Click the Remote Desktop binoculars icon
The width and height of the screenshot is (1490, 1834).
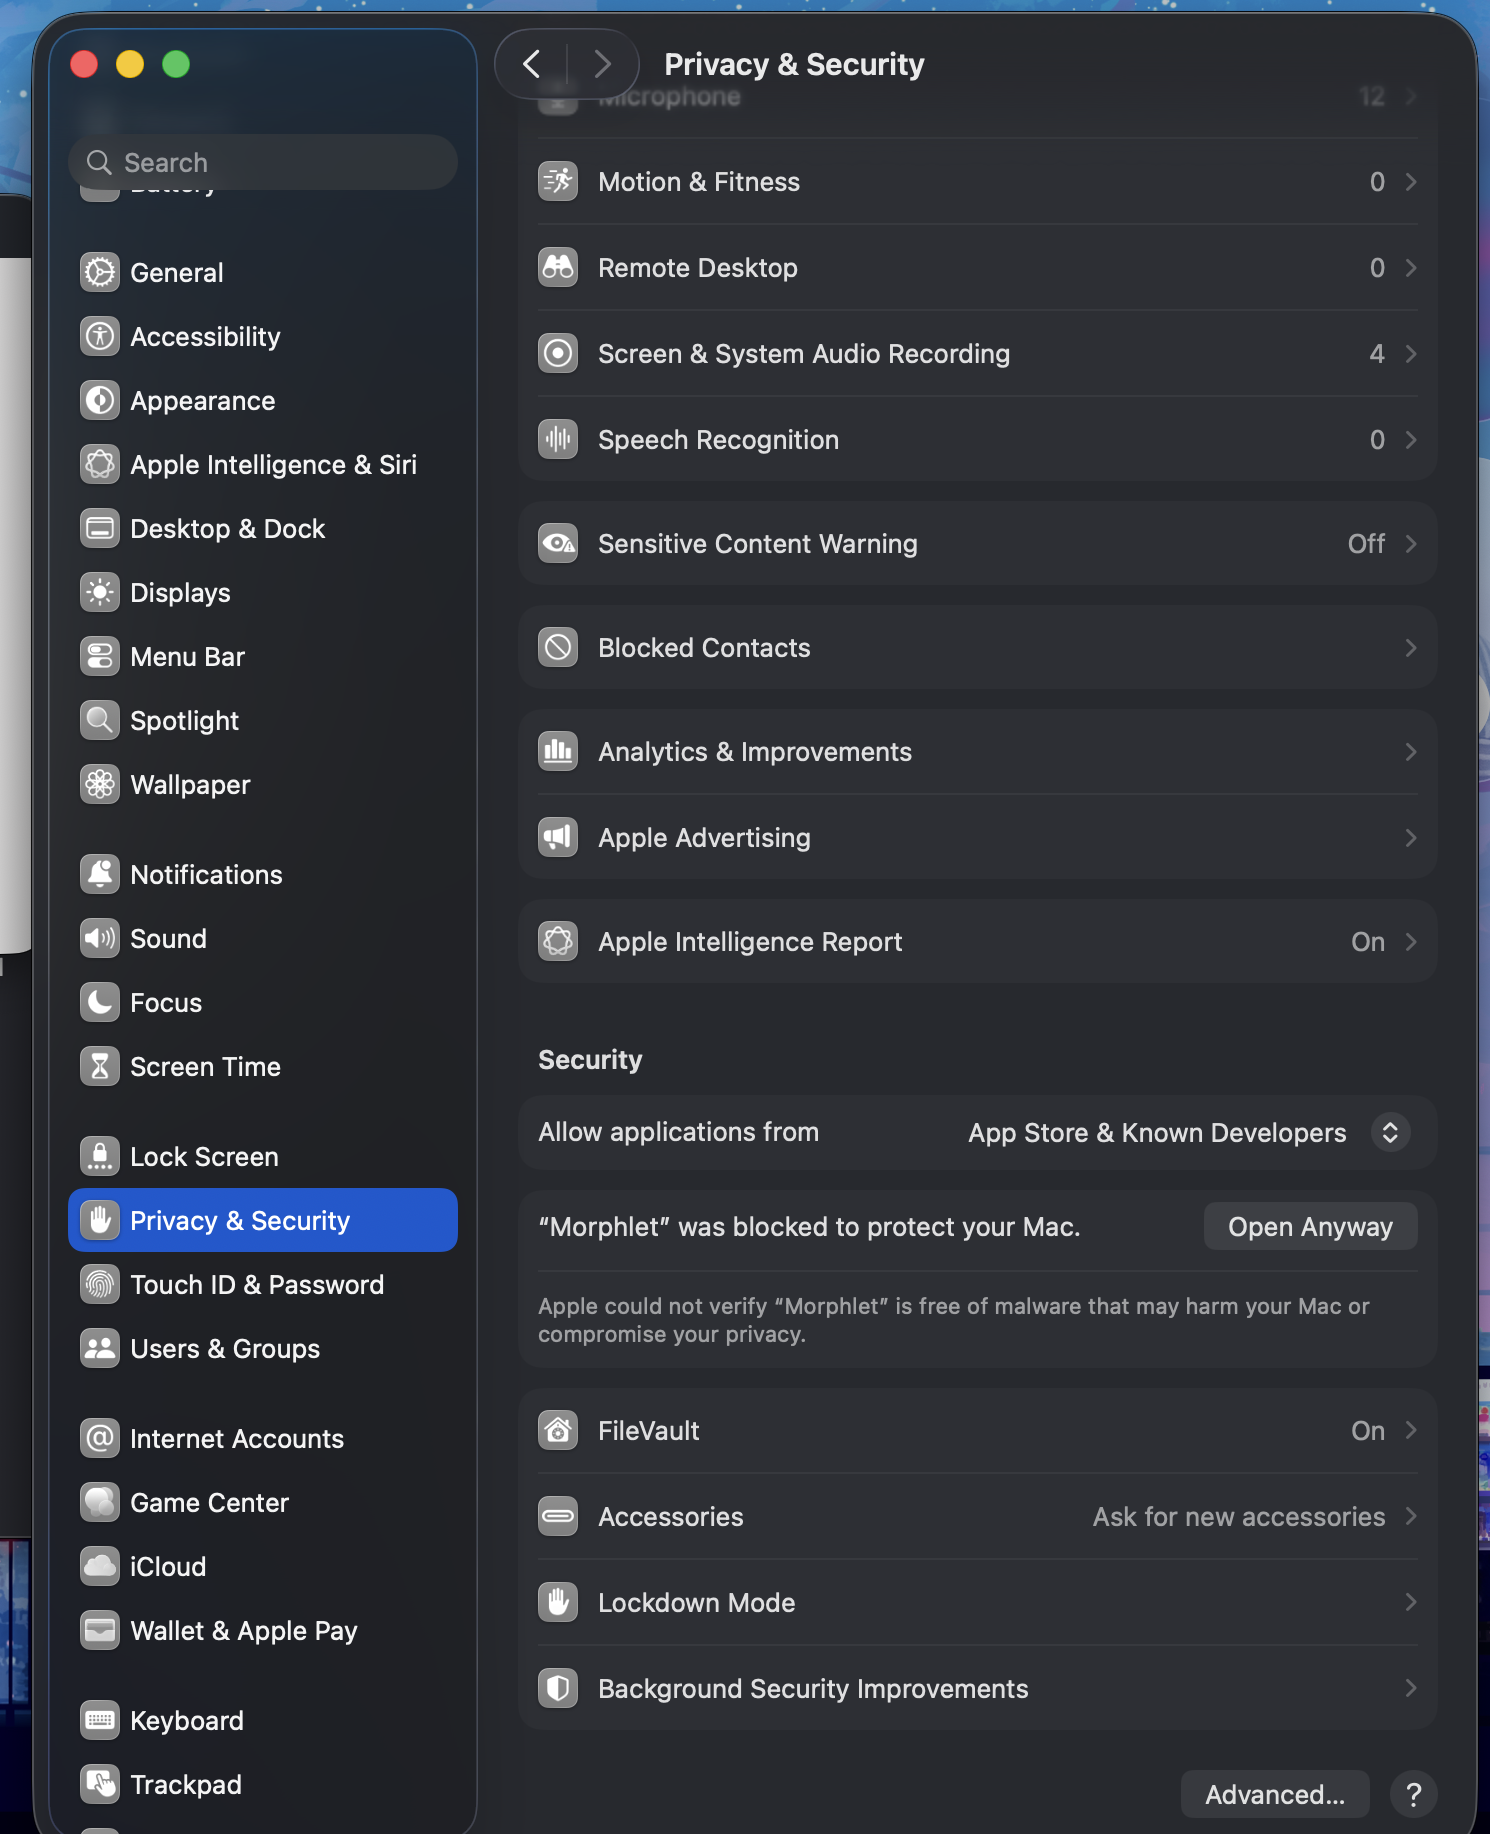tap(558, 267)
